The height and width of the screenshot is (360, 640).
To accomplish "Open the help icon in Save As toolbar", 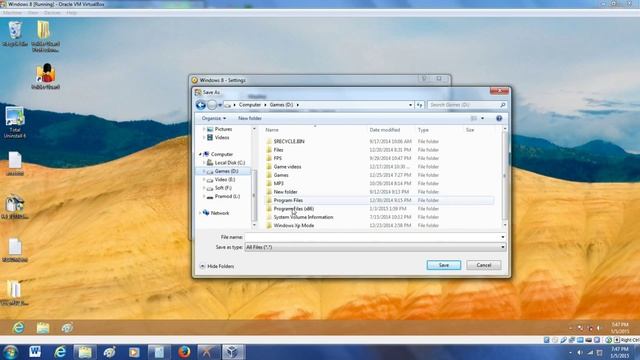I will [499, 118].
